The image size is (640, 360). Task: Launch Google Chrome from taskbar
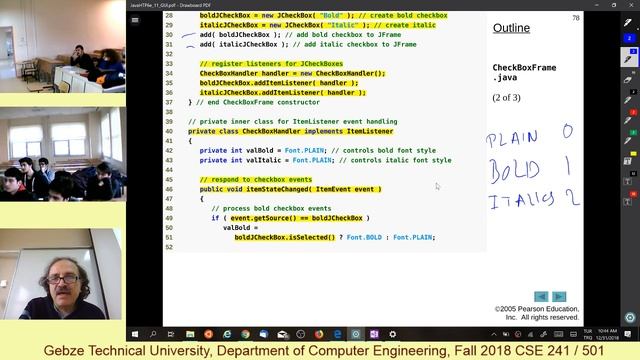245,334
